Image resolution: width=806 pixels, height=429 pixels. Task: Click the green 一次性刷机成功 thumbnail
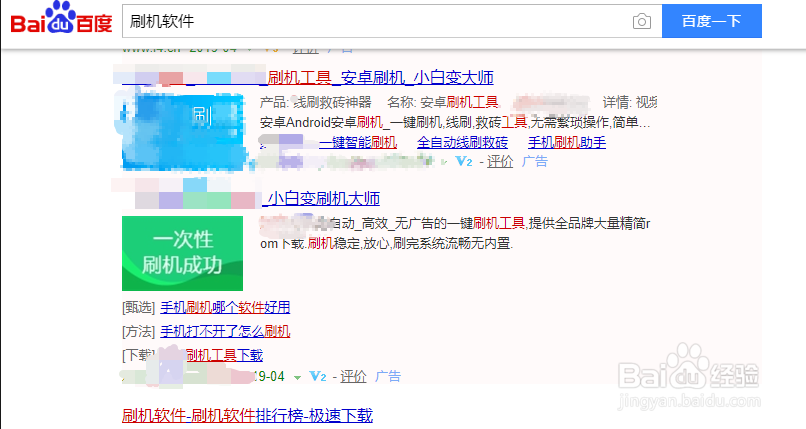click(182, 253)
